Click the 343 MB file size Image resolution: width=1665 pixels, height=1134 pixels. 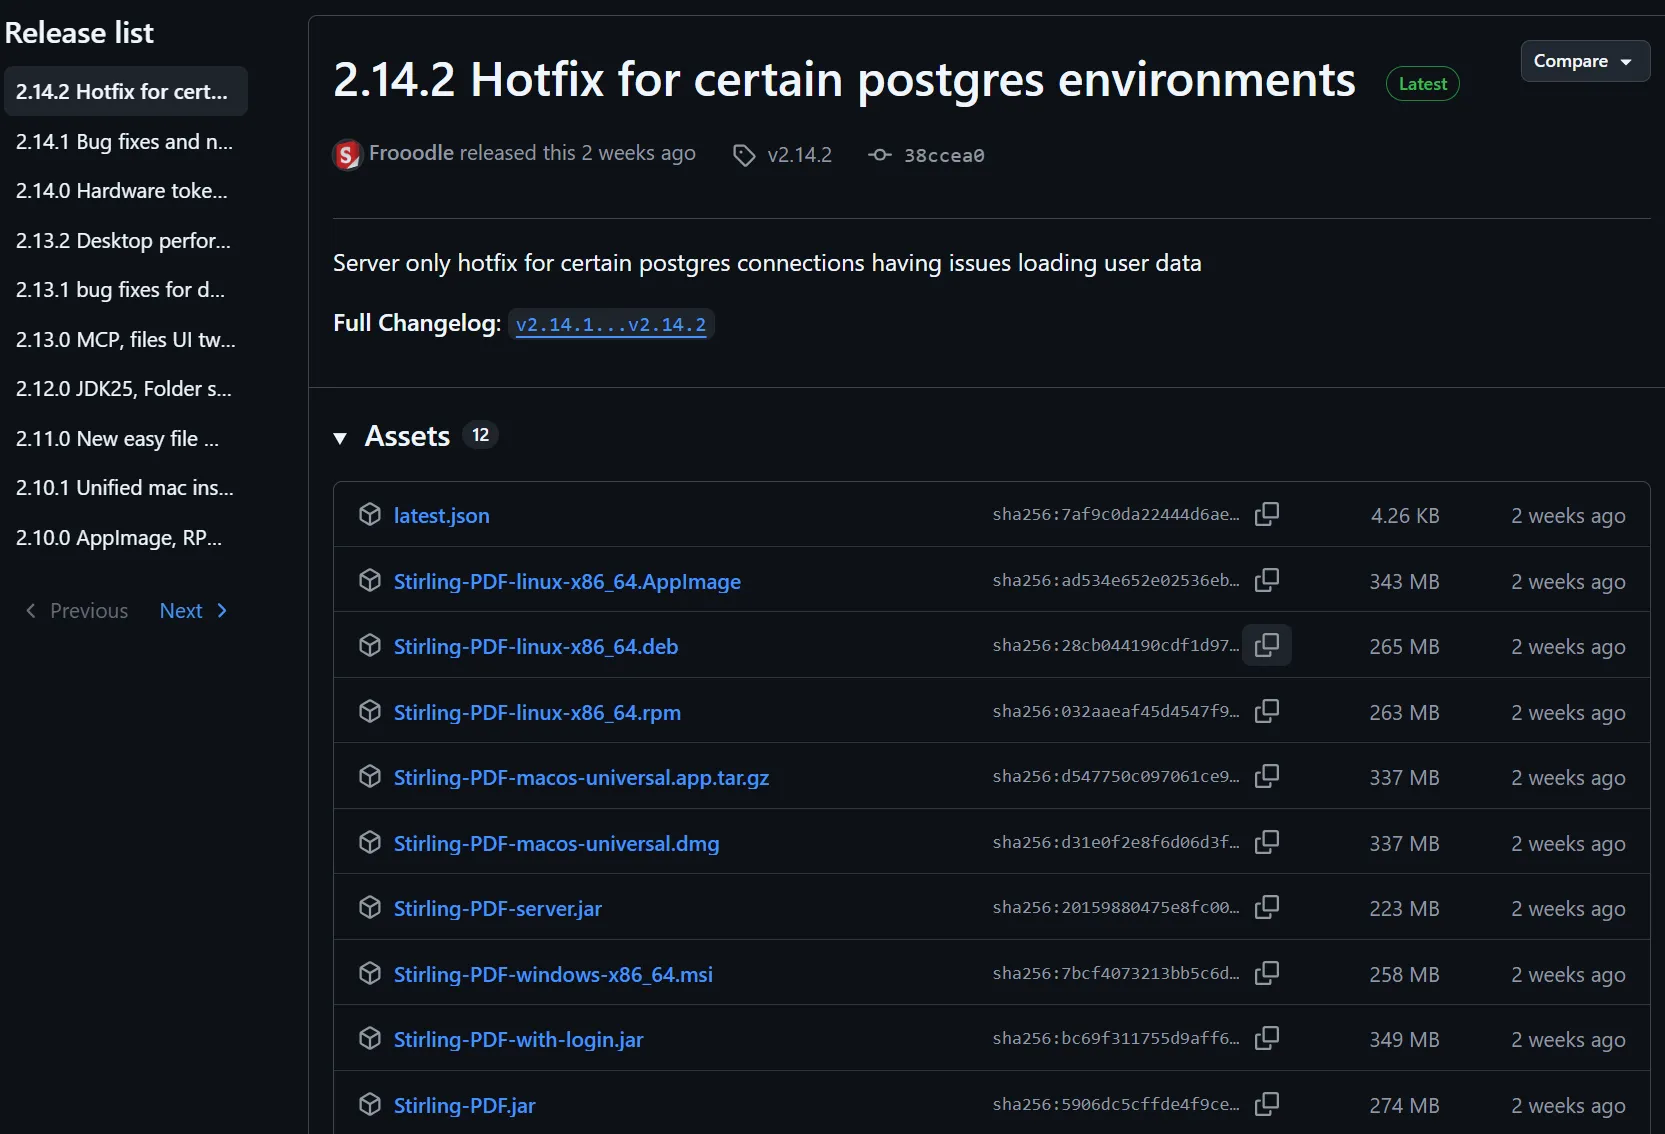coord(1404,581)
